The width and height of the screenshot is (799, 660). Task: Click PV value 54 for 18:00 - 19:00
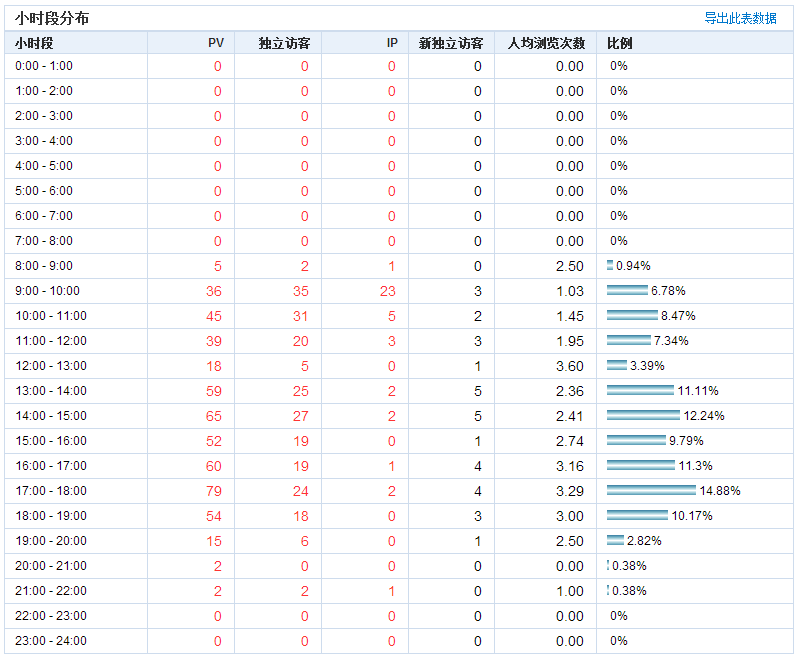pos(214,516)
